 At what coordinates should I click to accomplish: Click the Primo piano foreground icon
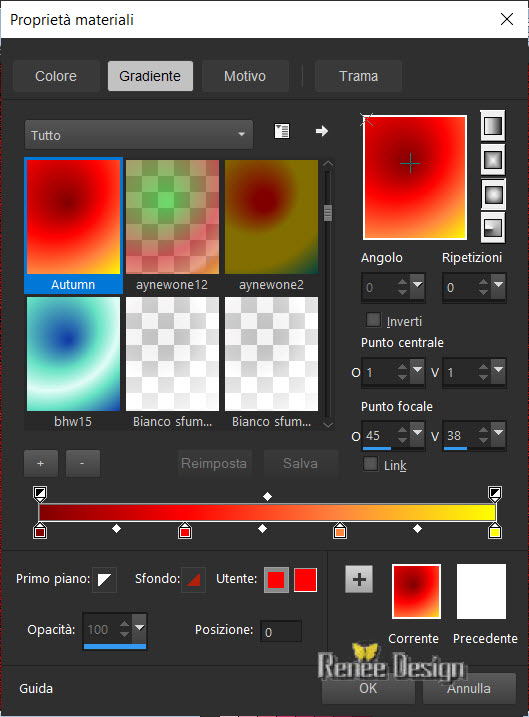[104, 580]
